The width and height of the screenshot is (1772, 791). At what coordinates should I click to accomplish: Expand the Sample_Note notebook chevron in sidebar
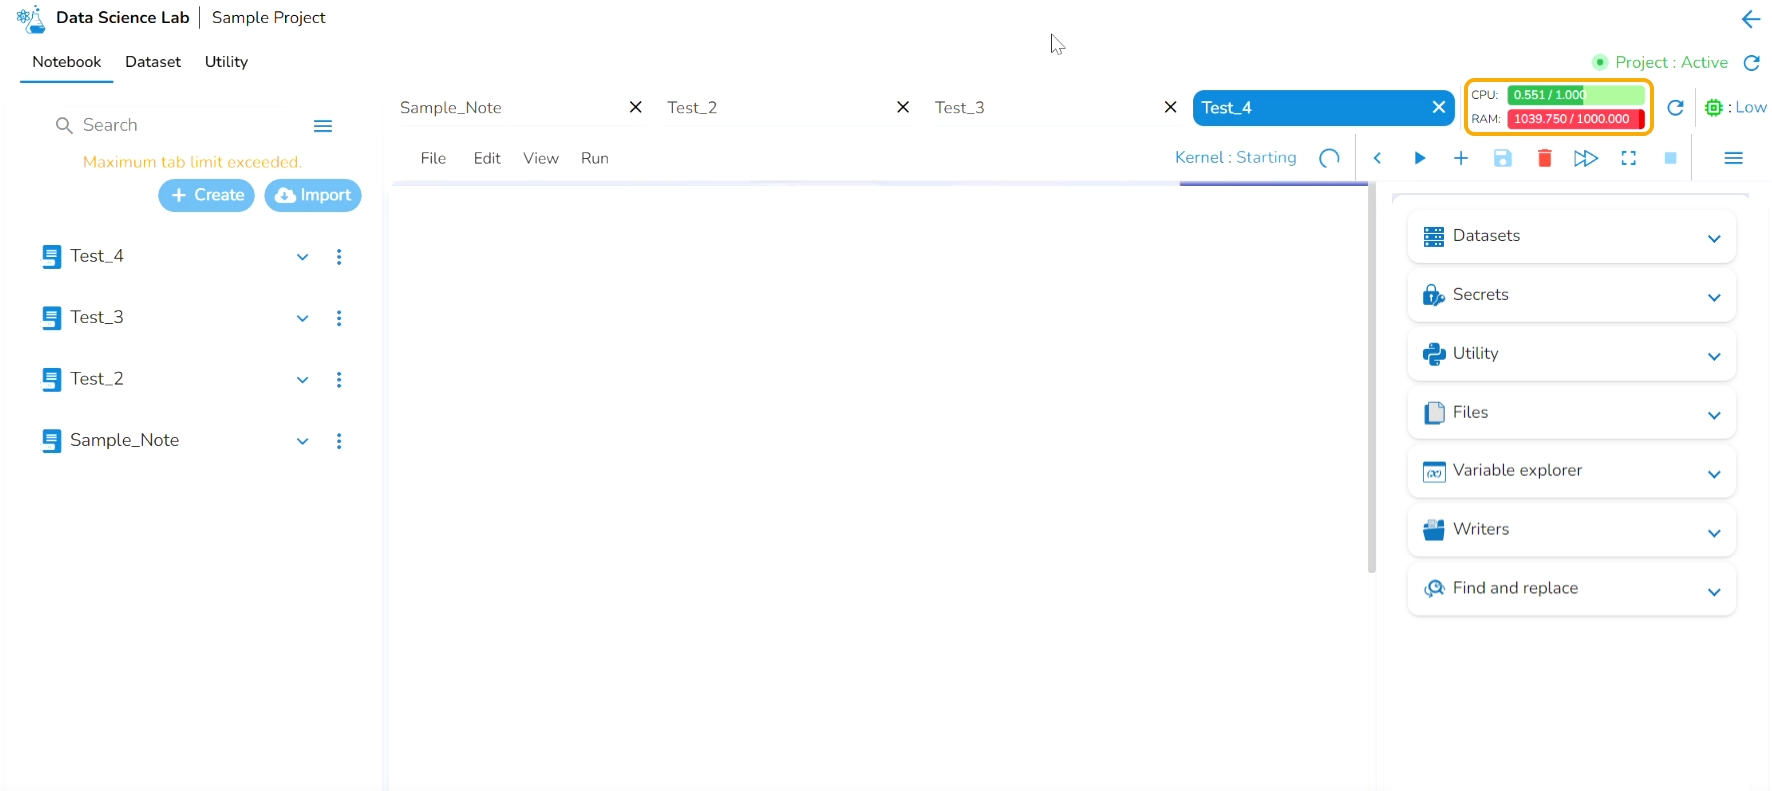(x=302, y=441)
